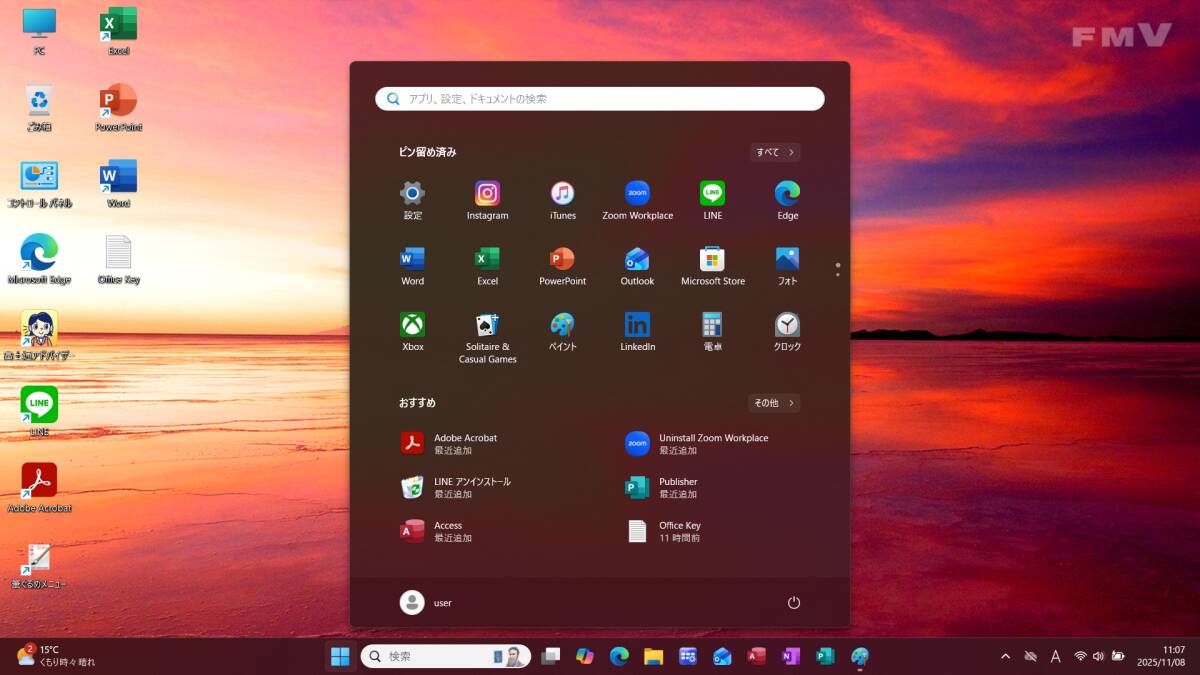This screenshot has width=1200, height=675.
Task: Open Outlook from the taskbar
Action: (722, 656)
